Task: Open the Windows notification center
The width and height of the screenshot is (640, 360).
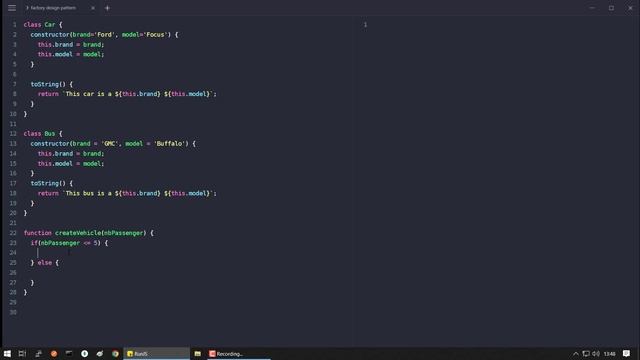Action: click(x=627, y=353)
